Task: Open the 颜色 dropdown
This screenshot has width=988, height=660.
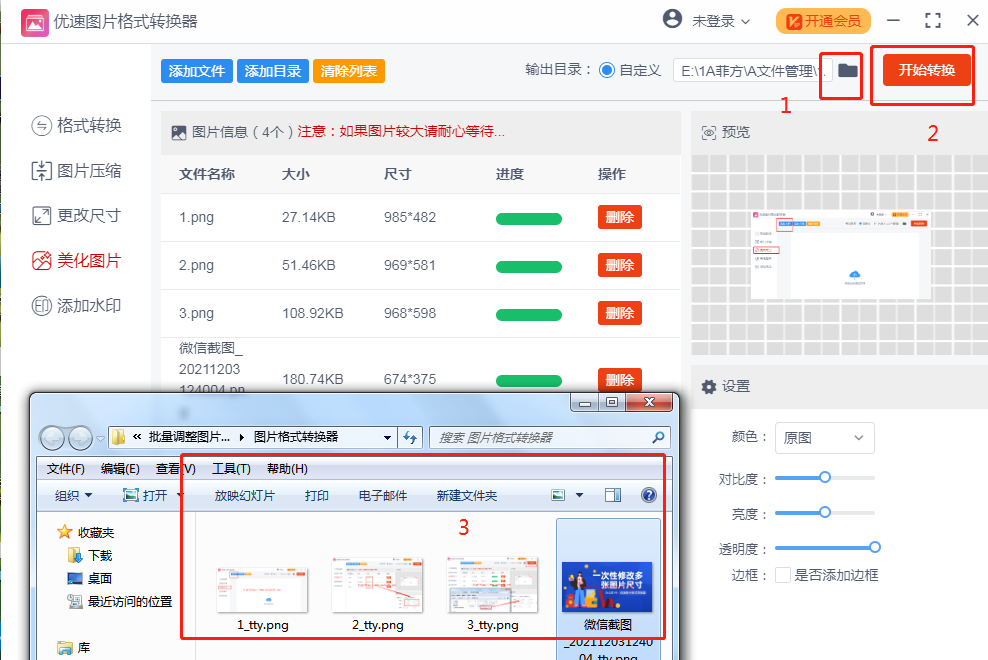Action: pyautogui.click(x=824, y=438)
